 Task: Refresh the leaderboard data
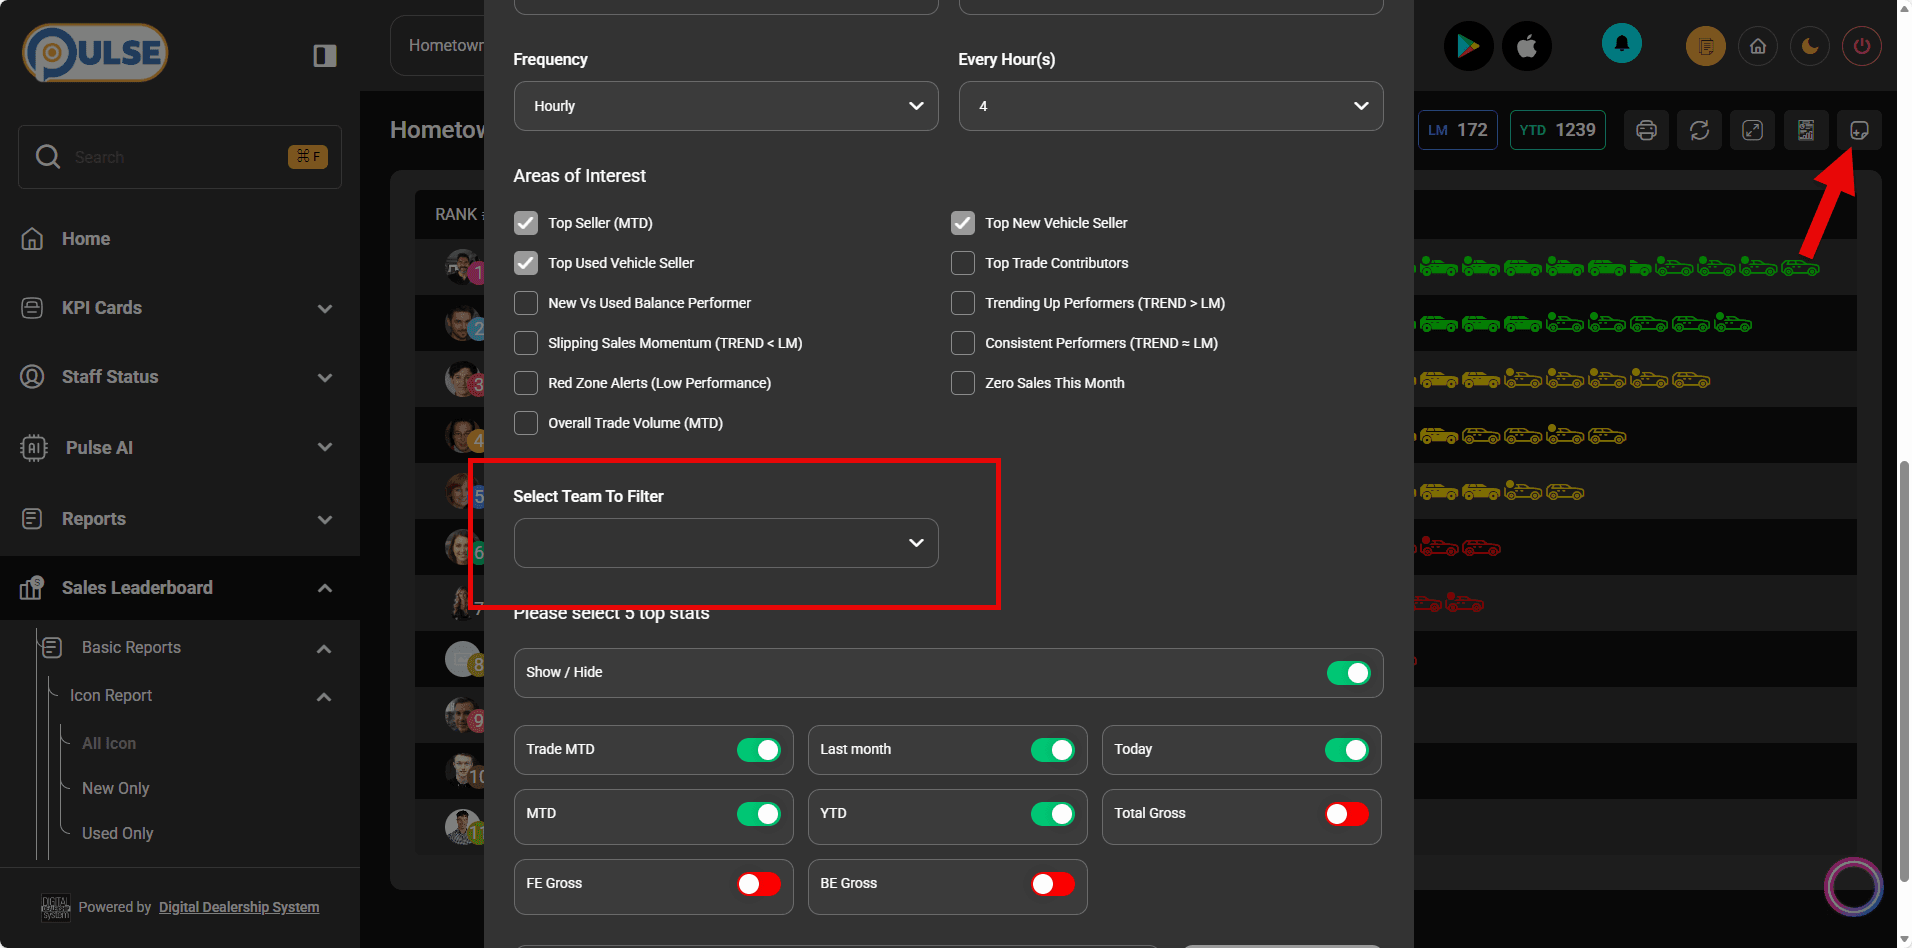point(1699,130)
